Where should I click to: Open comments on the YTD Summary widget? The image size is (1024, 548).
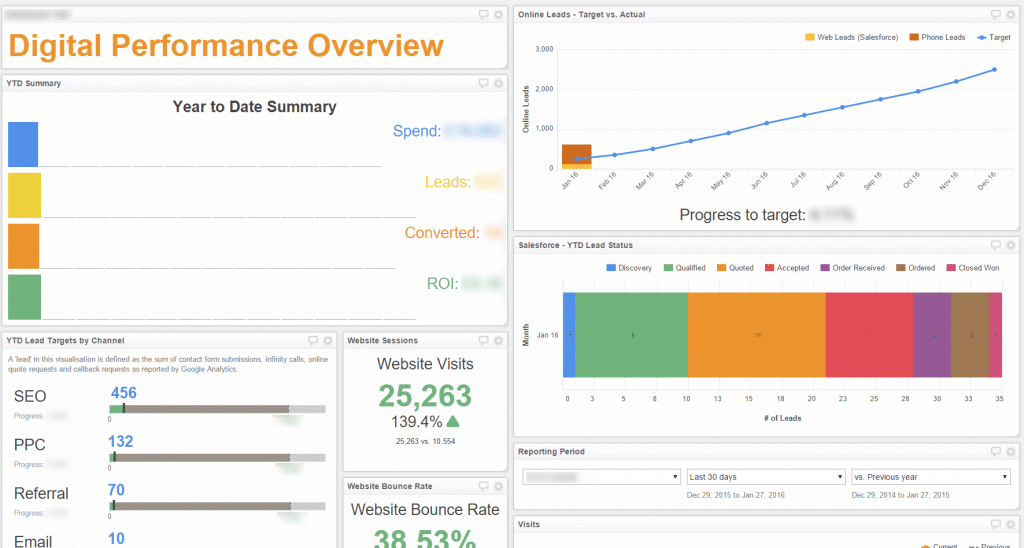(483, 83)
